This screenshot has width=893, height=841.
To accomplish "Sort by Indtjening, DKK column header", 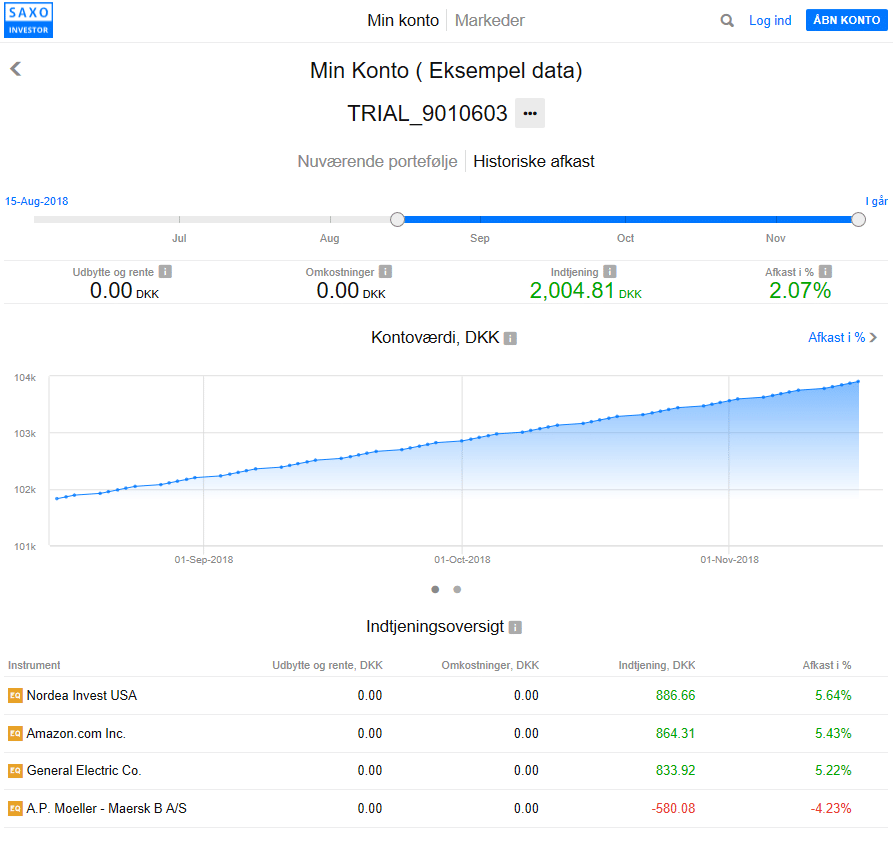I will coord(657,665).
